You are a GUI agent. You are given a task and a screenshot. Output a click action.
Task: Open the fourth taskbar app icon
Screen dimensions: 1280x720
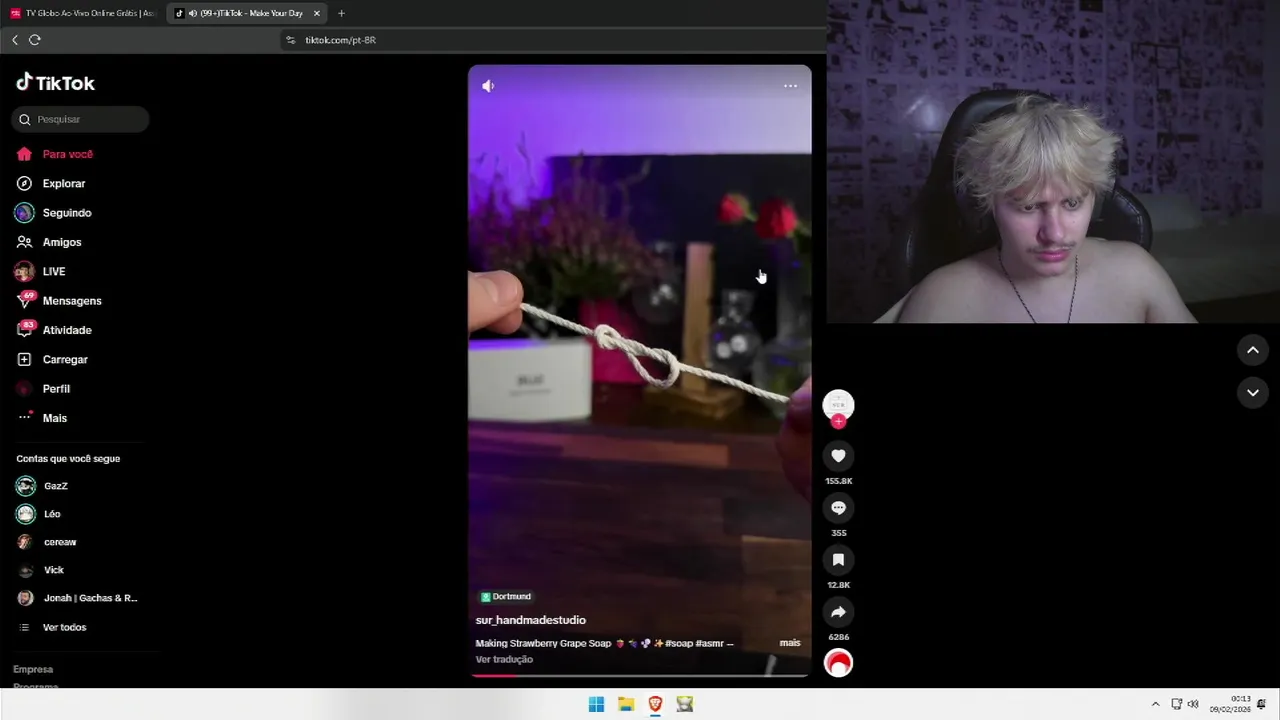(x=684, y=704)
